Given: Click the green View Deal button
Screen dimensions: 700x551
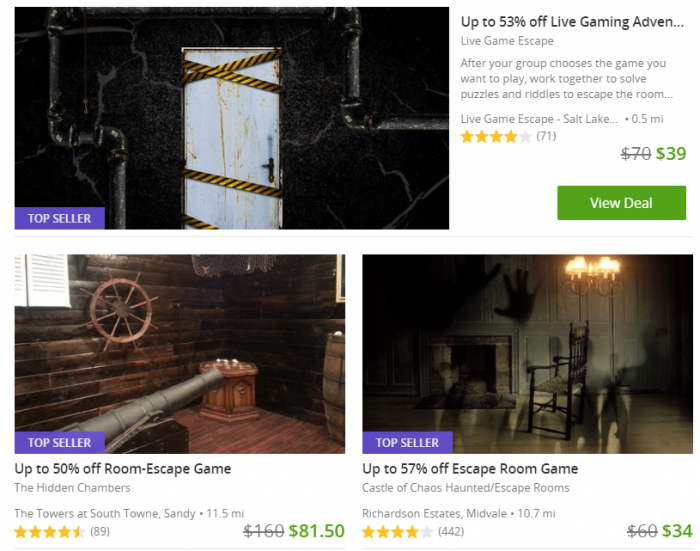Looking at the screenshot, I should pos(621,203).
